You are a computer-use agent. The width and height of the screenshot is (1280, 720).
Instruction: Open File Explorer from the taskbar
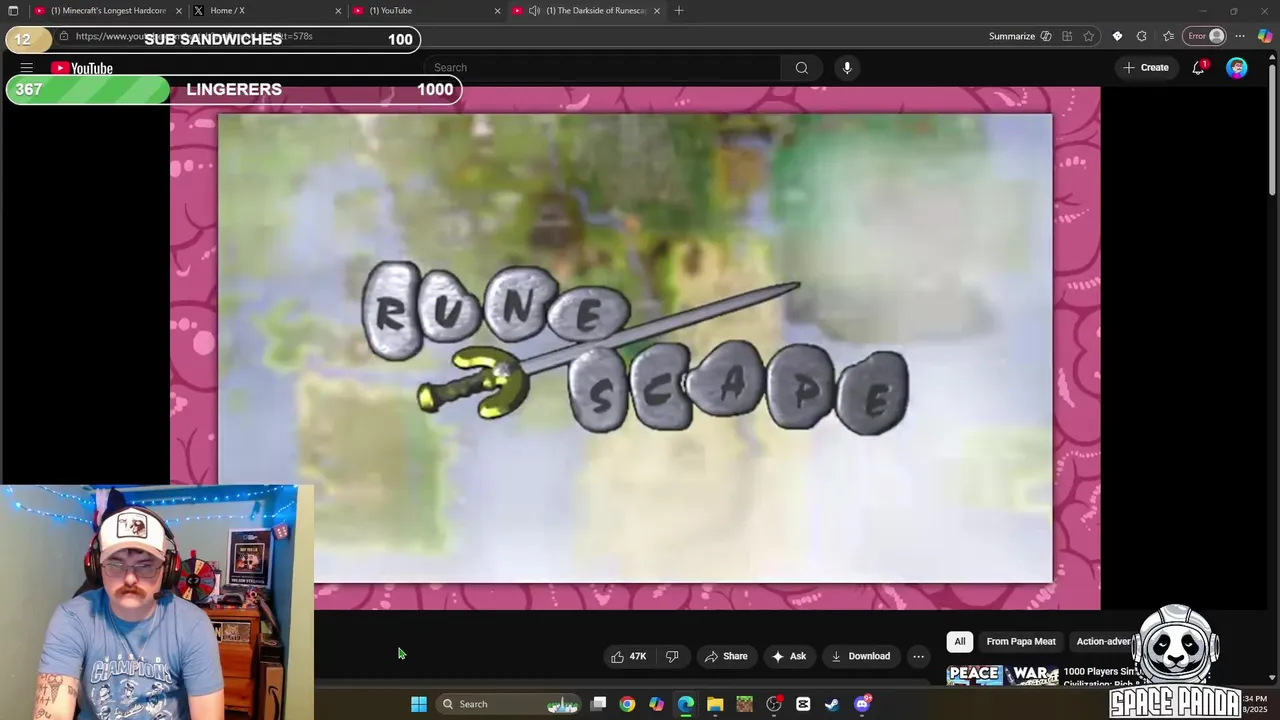715,704
